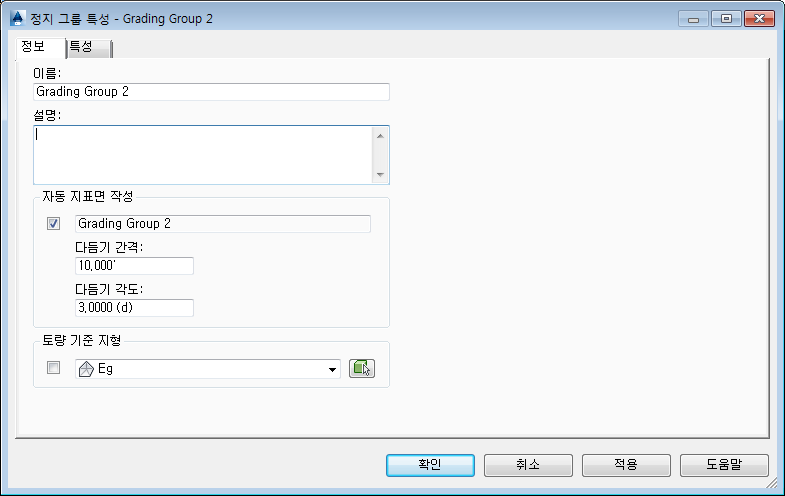
Task: Click the 이름 field containing Grading Group 2
Action: click(211, 92)
